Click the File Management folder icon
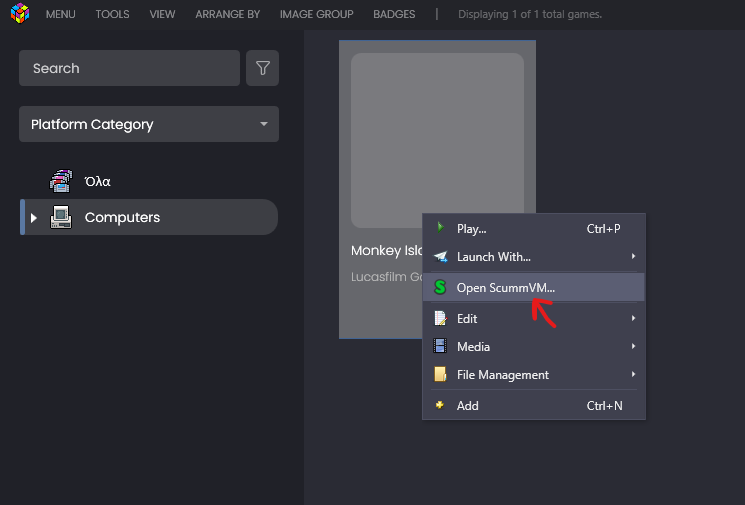Screen dimensions: 745x505 tap(440, 374)
